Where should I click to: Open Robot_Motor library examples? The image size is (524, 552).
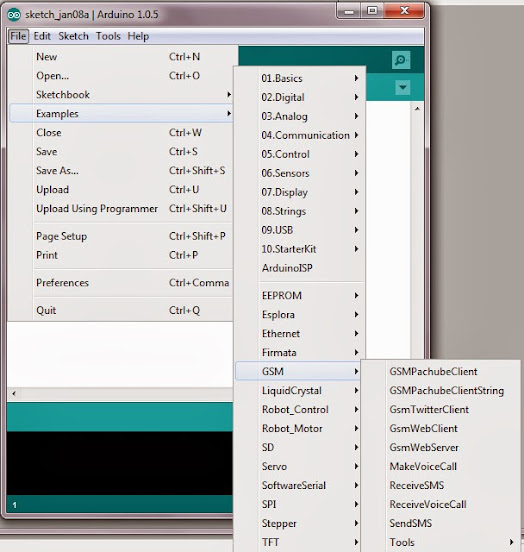coord(299,429)
